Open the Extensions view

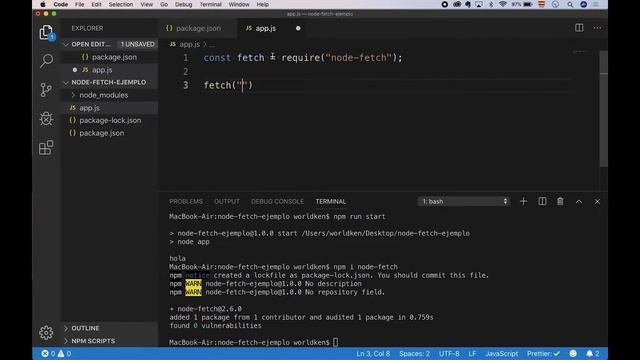tap(46, 147)
